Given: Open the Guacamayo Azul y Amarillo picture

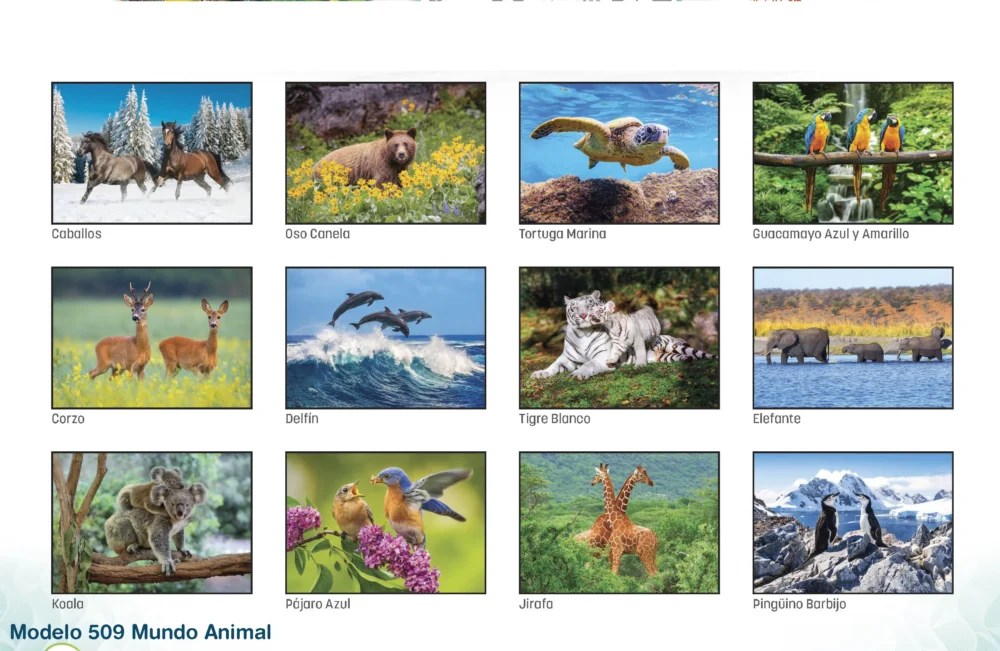Looking at the screenshot, I should 853,153.
